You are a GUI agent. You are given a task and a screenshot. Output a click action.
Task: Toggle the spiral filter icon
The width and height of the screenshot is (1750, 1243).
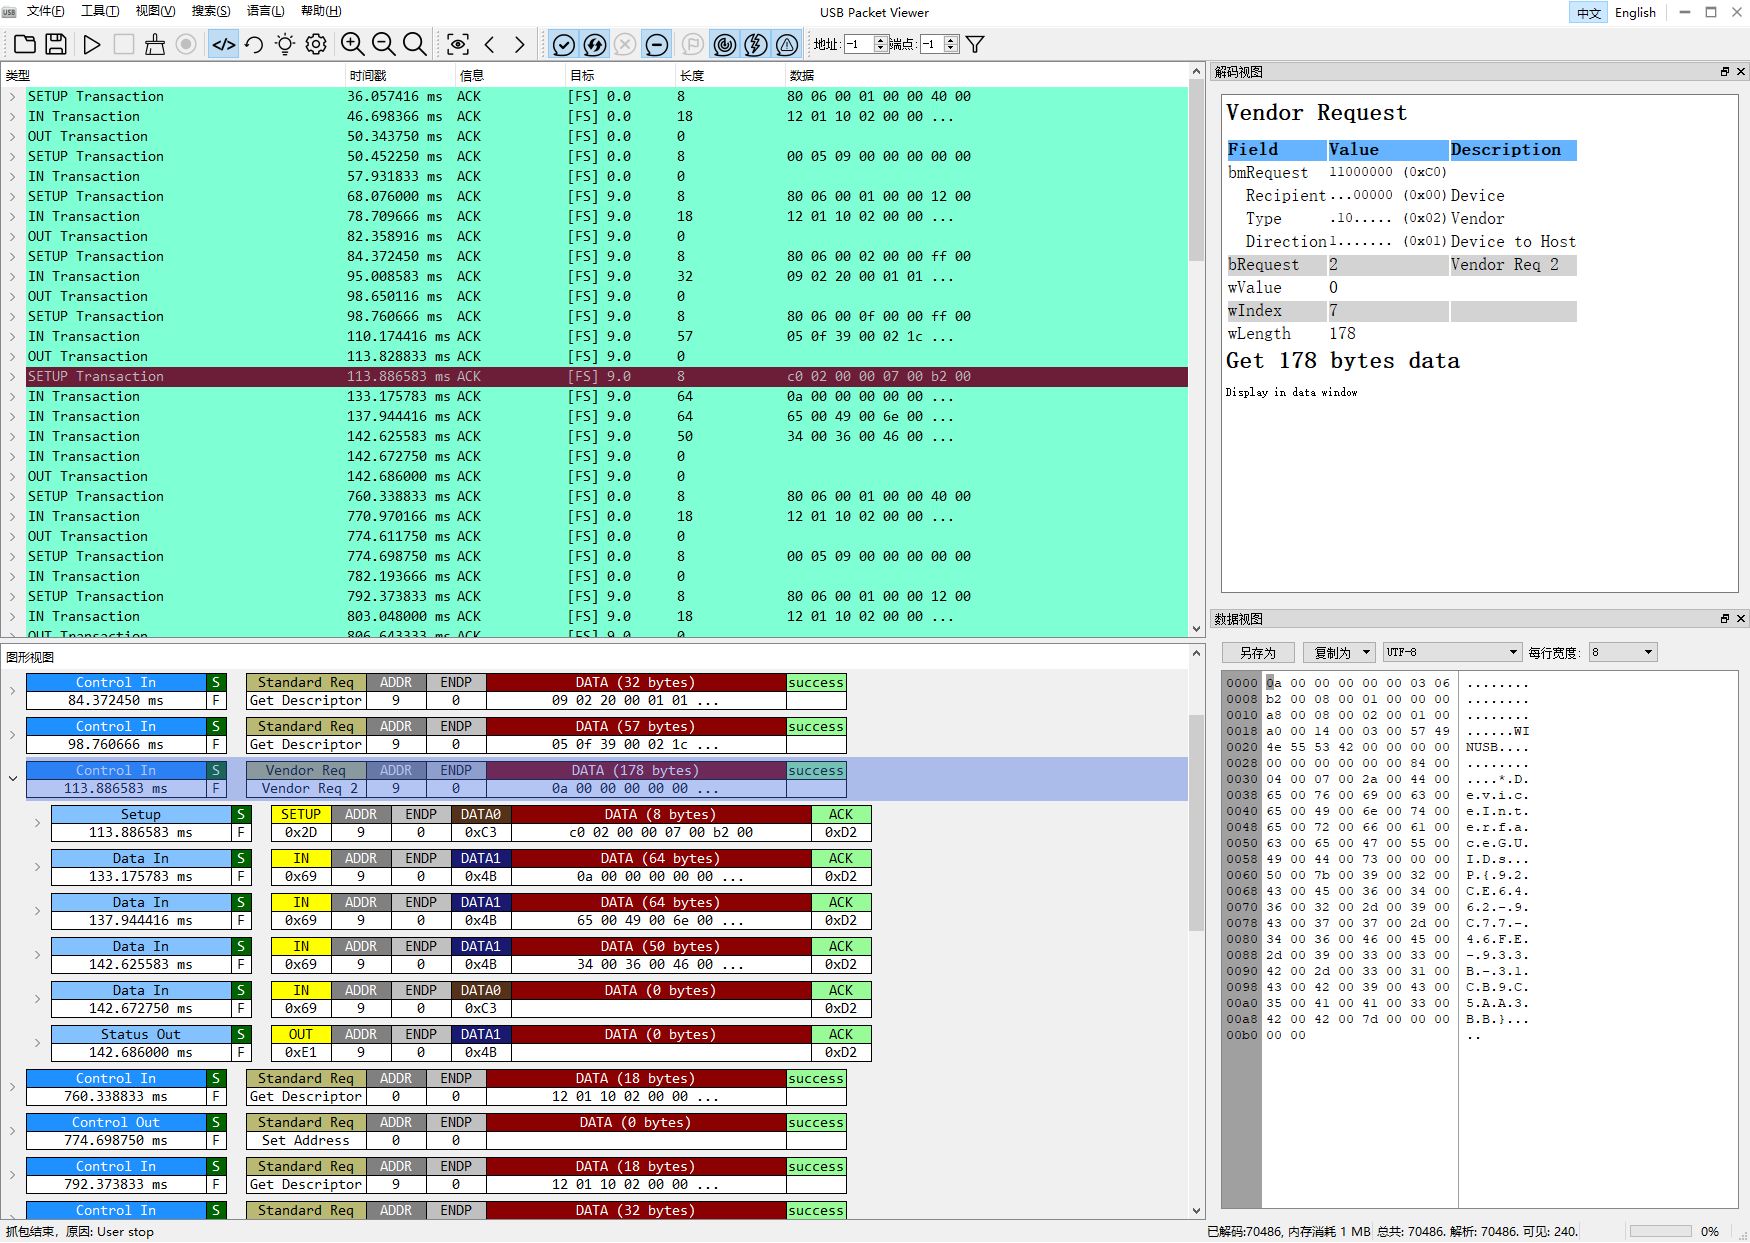tap(725, 44)
